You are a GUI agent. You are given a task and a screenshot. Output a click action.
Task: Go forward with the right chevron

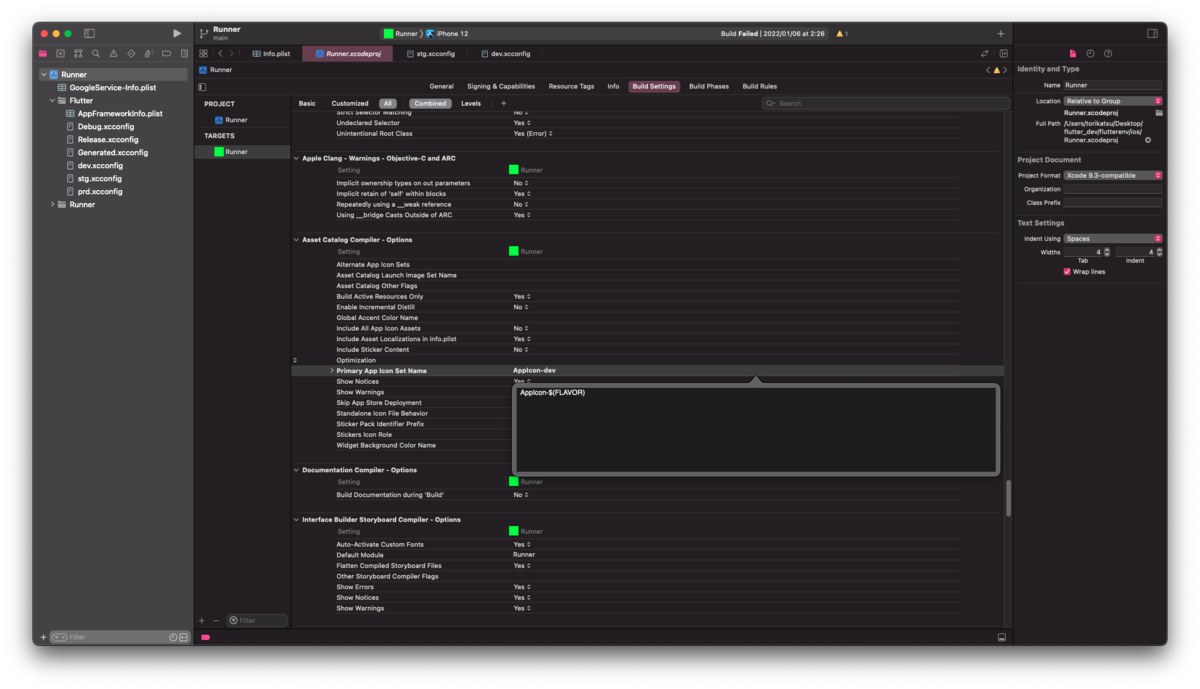click(232, 53)
